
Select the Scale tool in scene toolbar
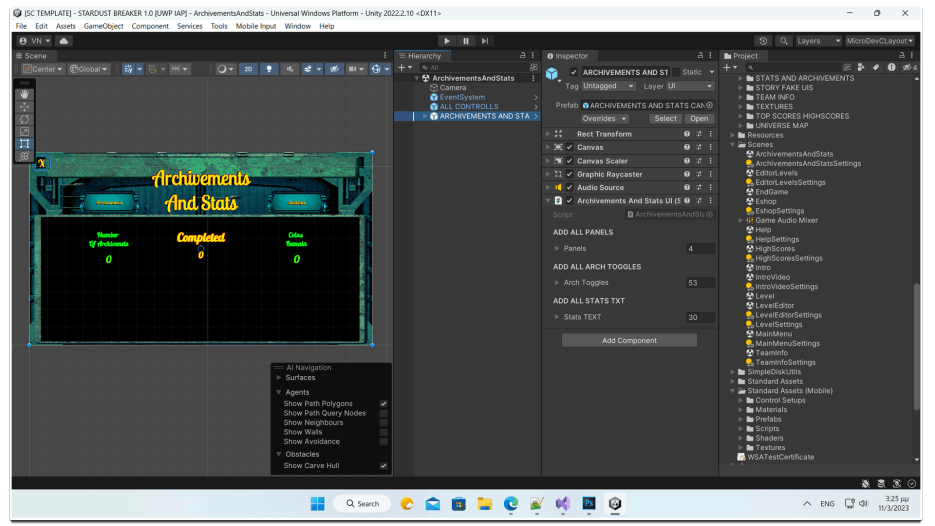(x=25, y=131)
